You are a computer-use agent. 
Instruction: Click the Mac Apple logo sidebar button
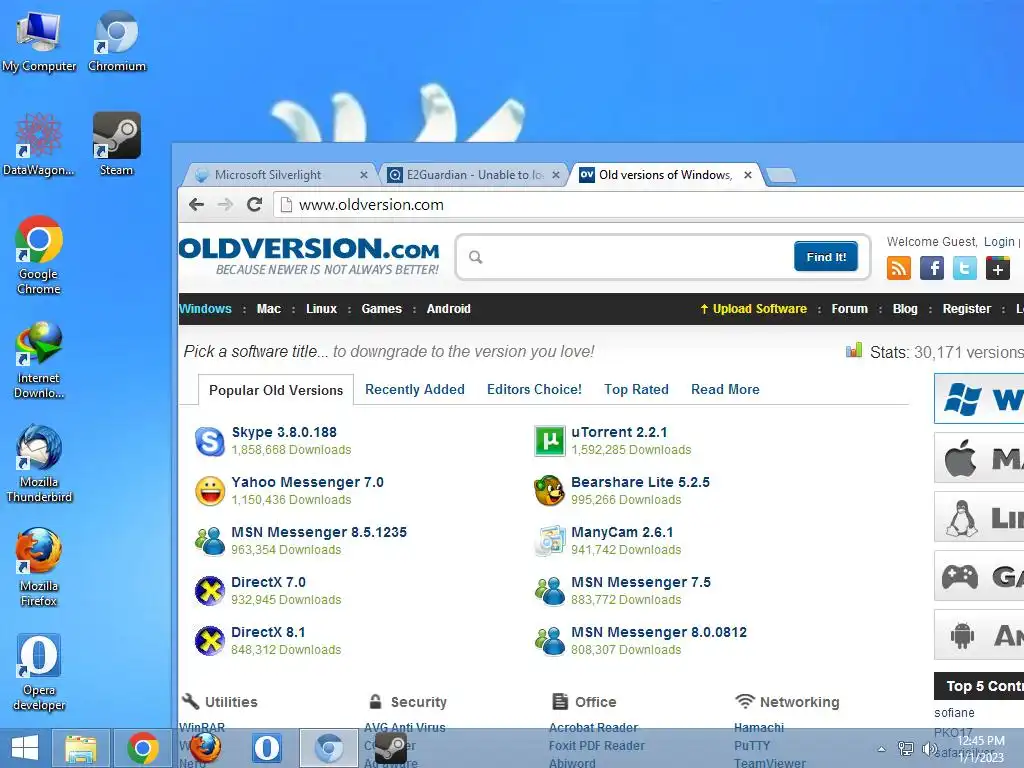pos(979,458)
